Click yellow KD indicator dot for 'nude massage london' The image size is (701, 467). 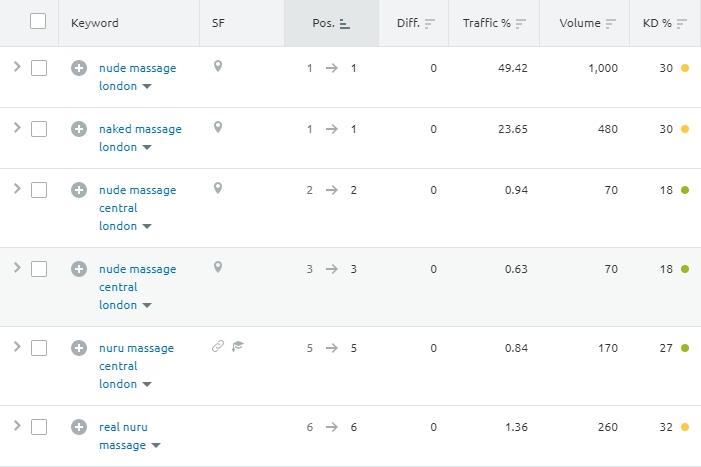[685, 68]
